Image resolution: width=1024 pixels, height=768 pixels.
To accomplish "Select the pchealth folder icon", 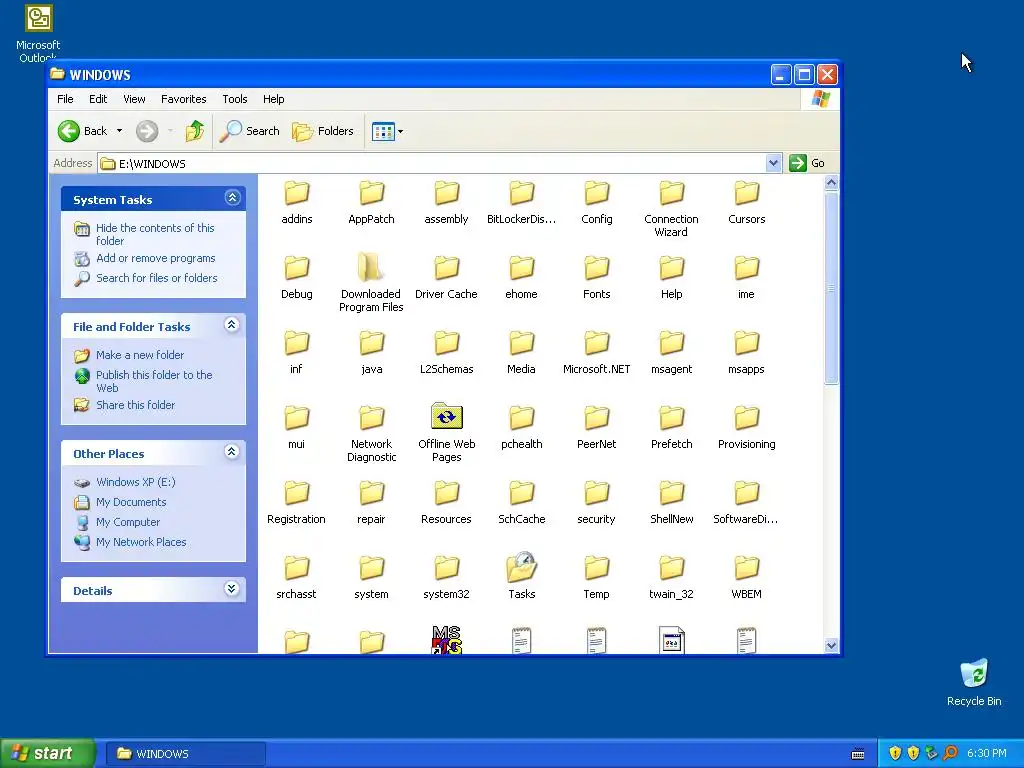I will tap(521, 417).
